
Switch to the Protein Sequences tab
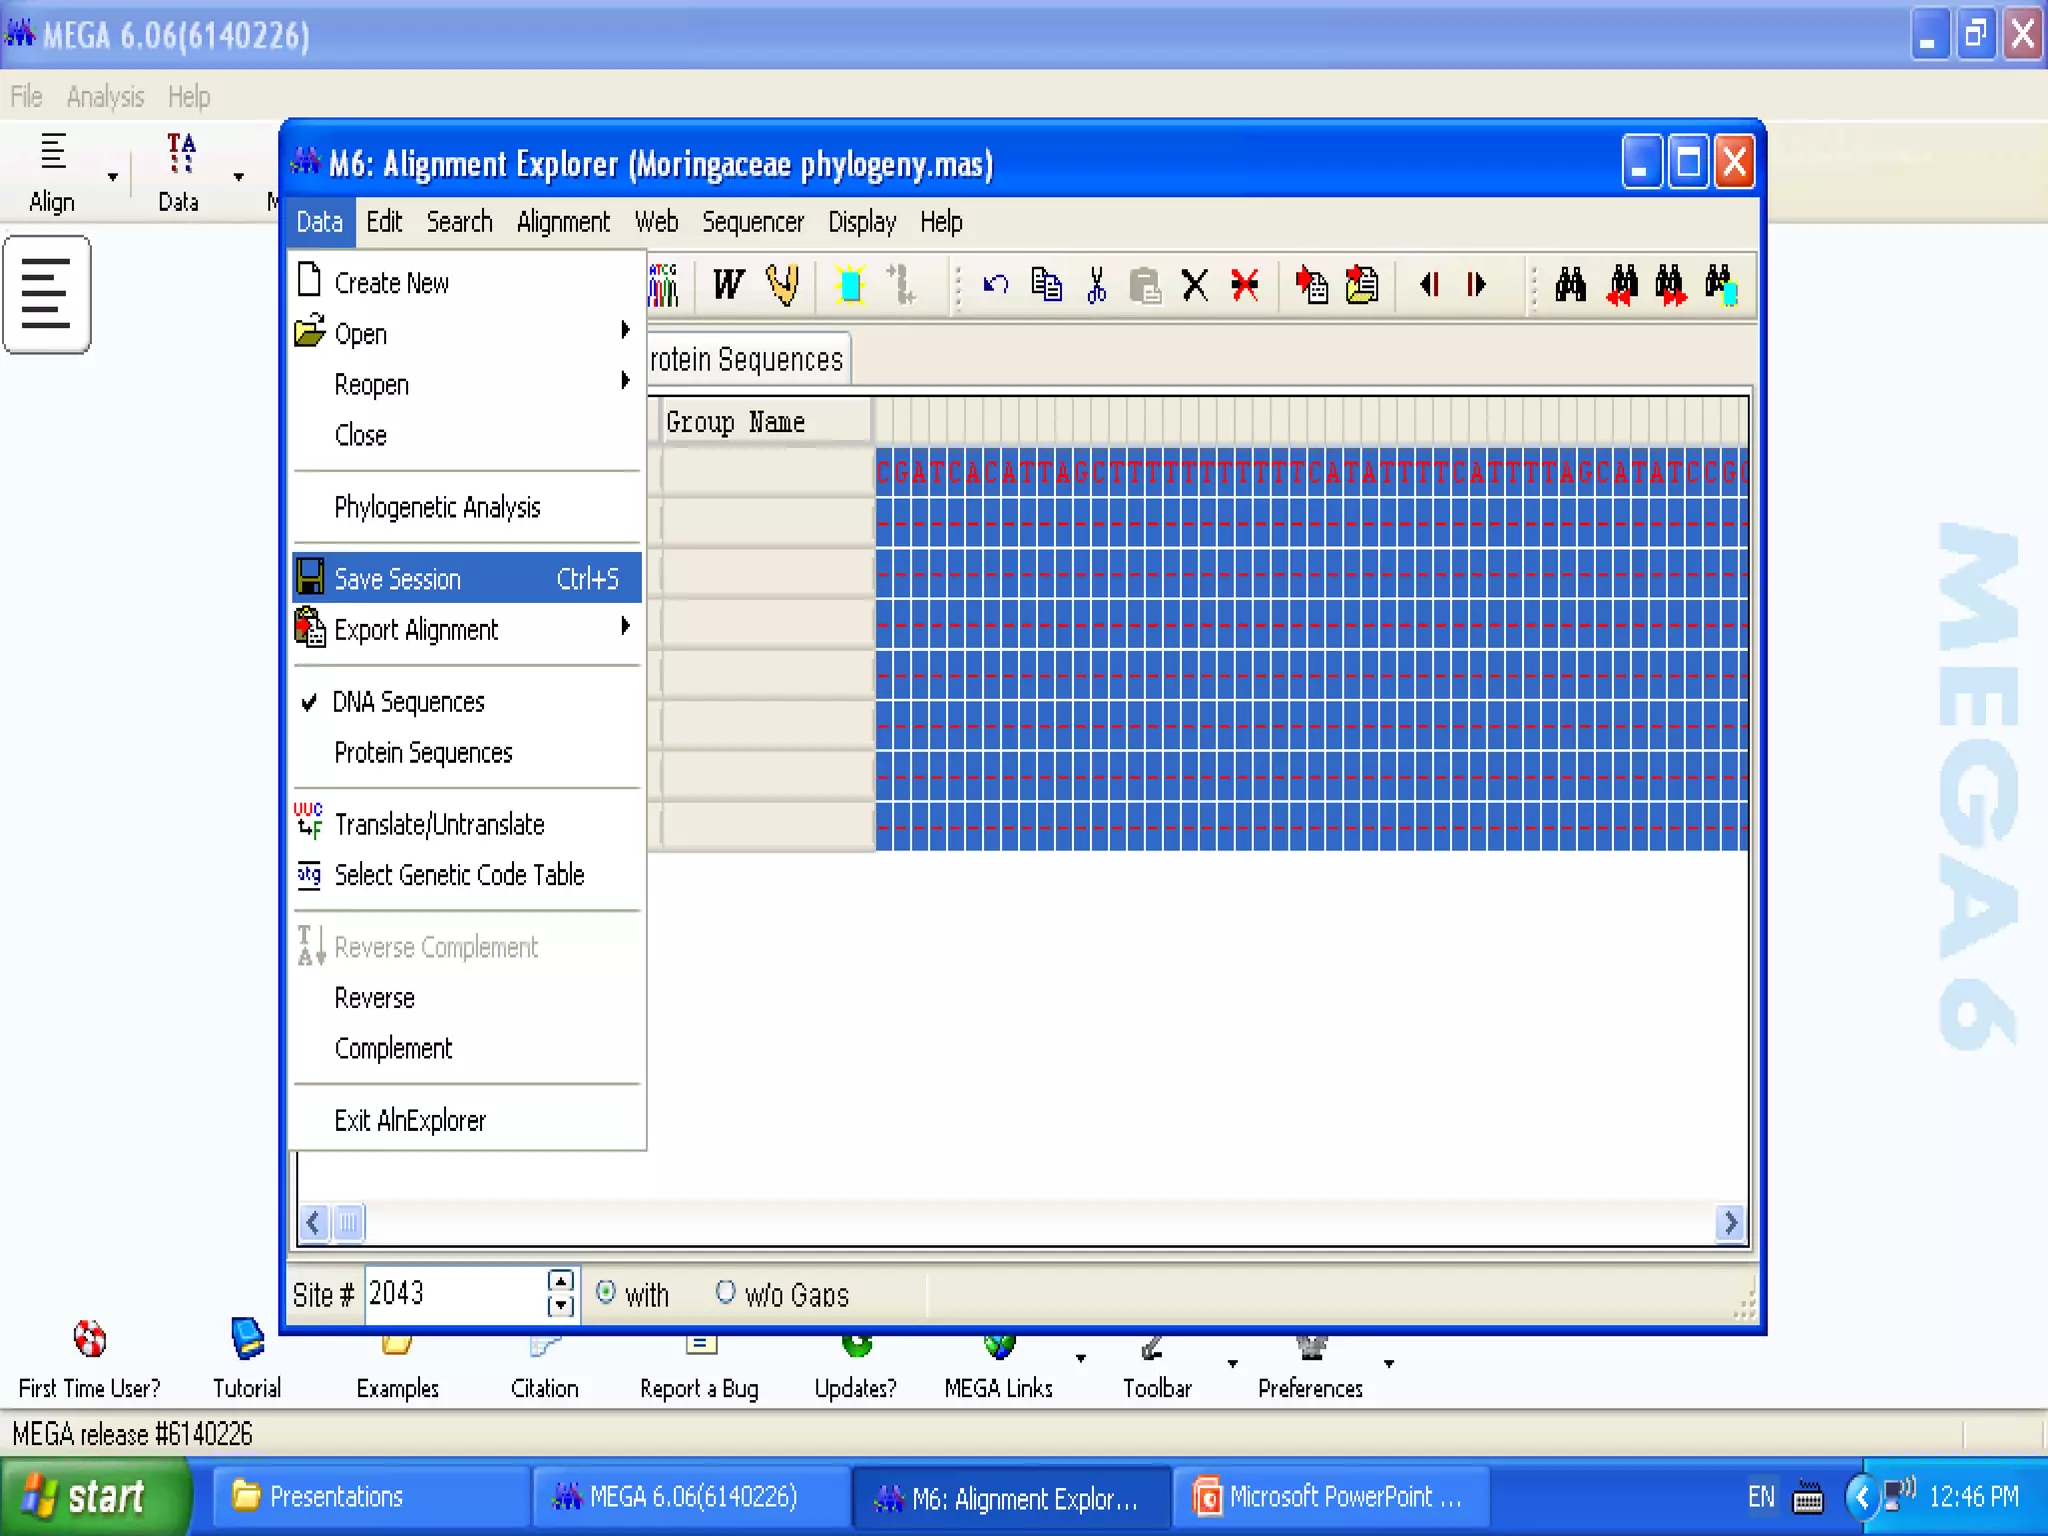click(x=747, y=359)
